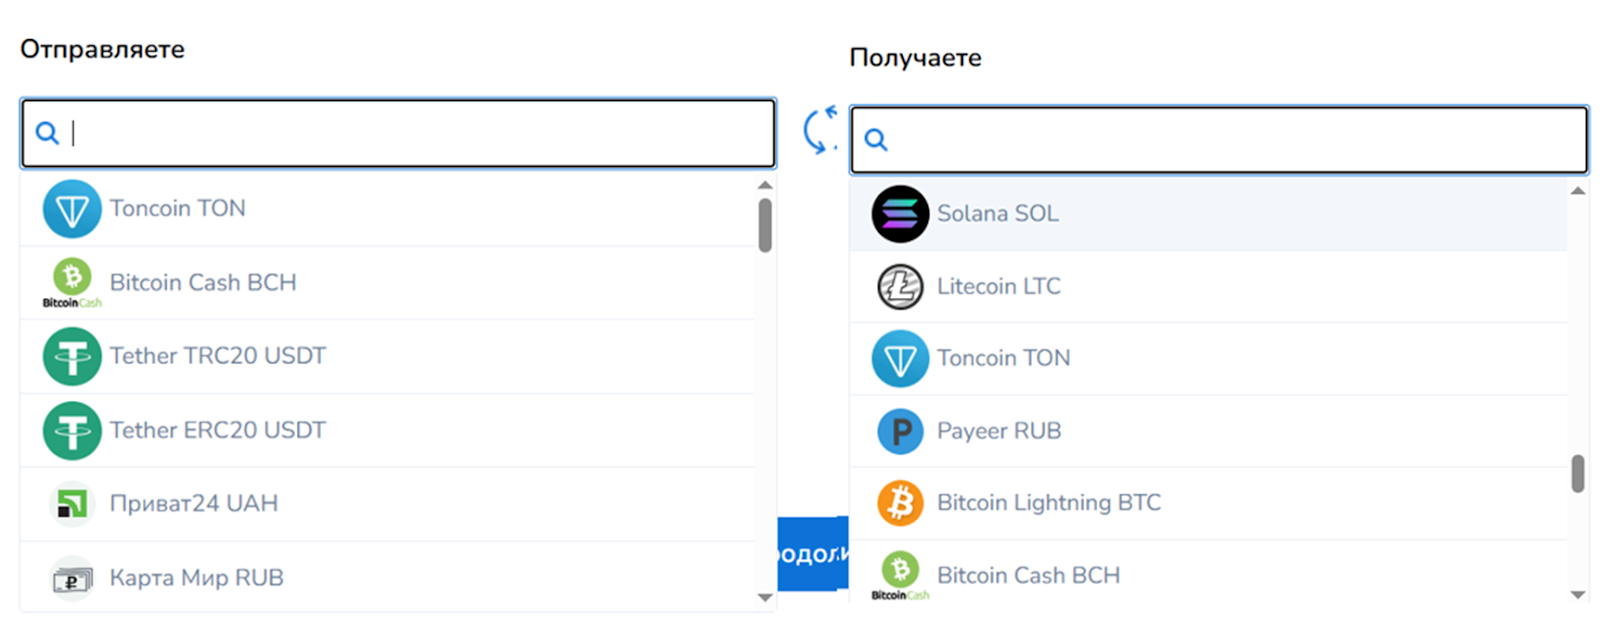
Task: Click the receive list scrollbar down arrow
Action: 1578,594
